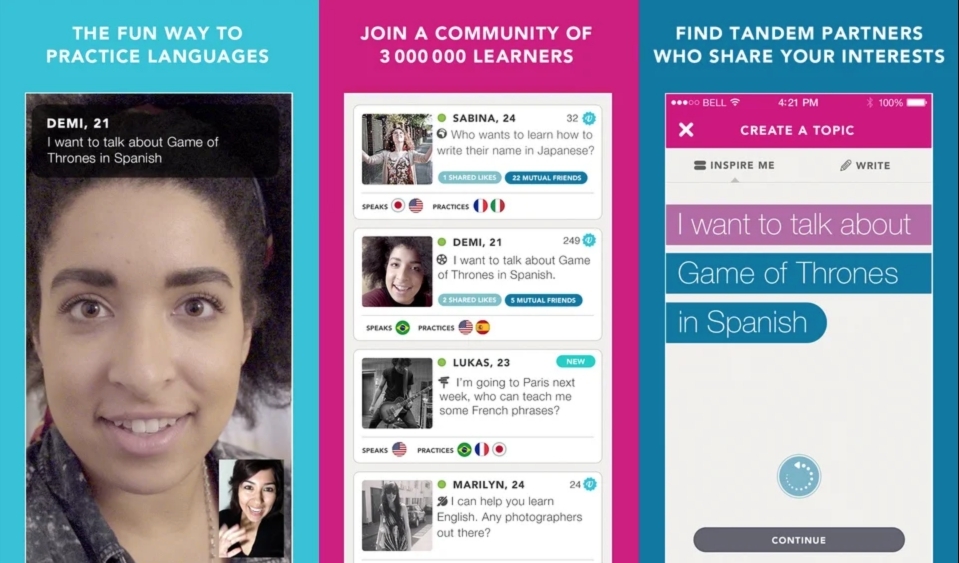Click the French flag in Lukas practices

[482, 449]
